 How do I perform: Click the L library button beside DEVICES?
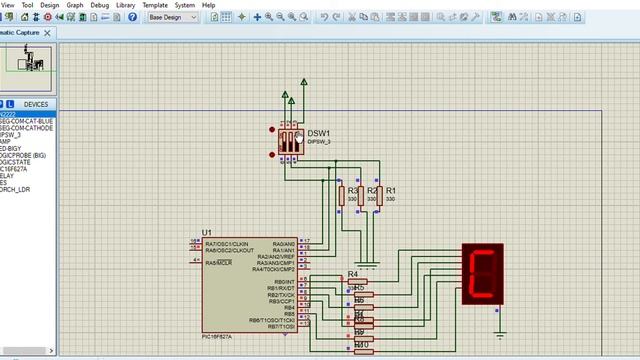(x=10, y=104)
